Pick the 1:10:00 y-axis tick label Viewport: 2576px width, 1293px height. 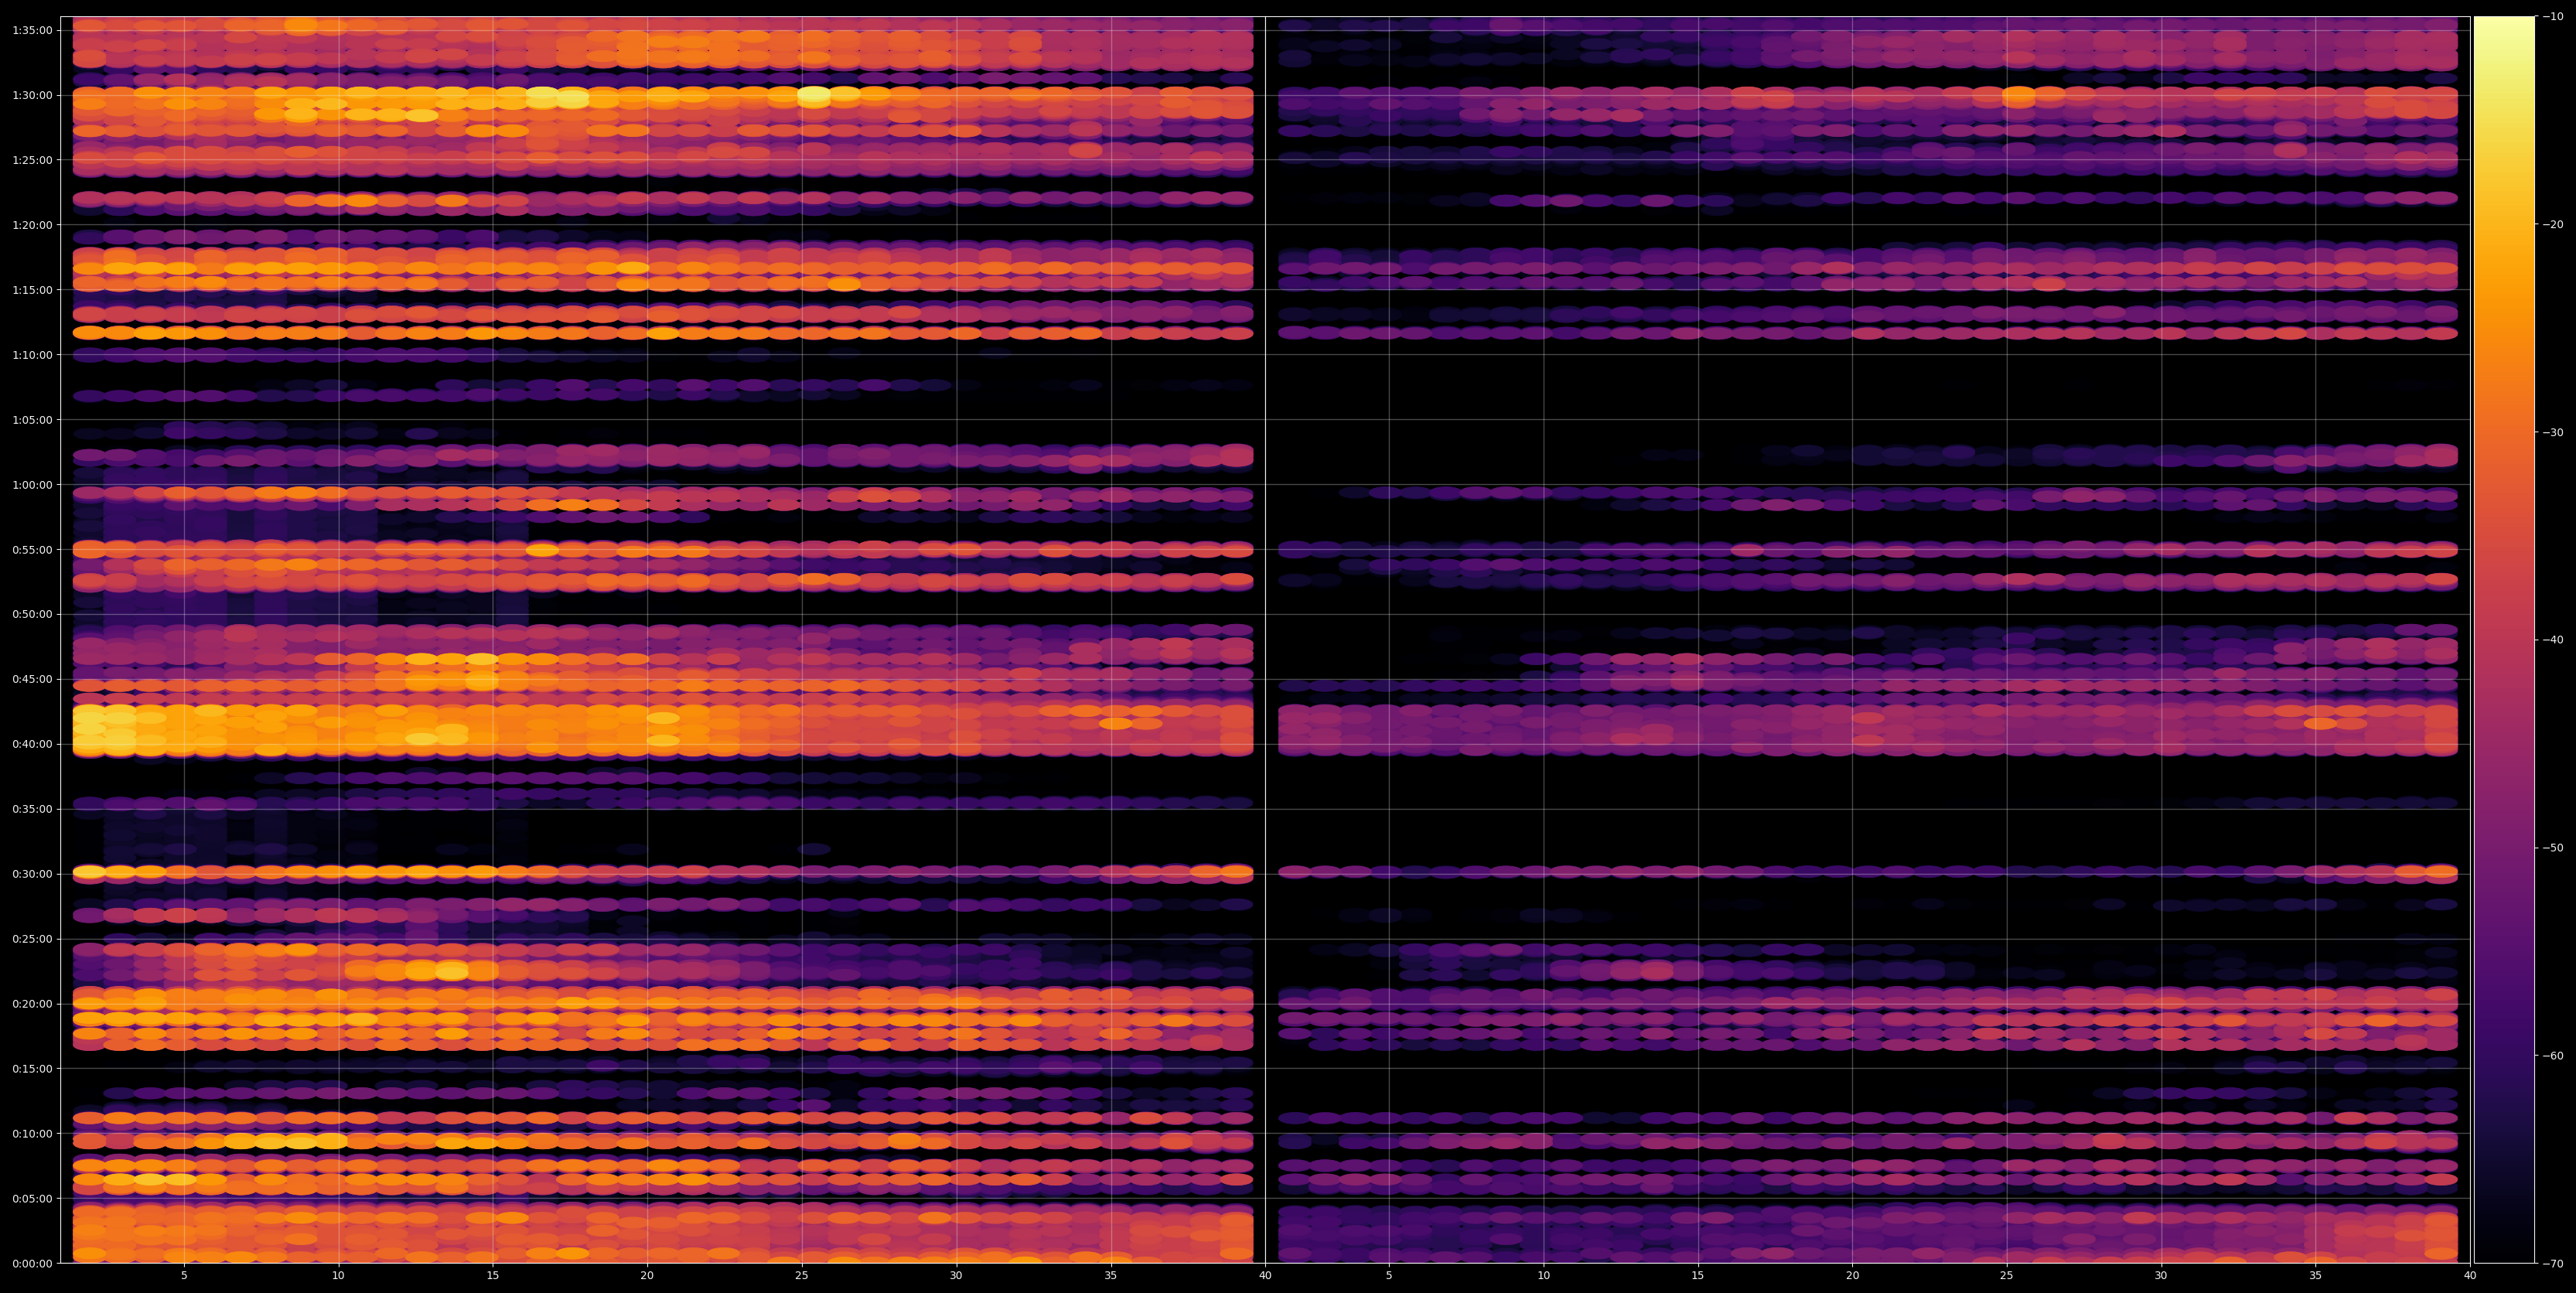click(32, 354)
